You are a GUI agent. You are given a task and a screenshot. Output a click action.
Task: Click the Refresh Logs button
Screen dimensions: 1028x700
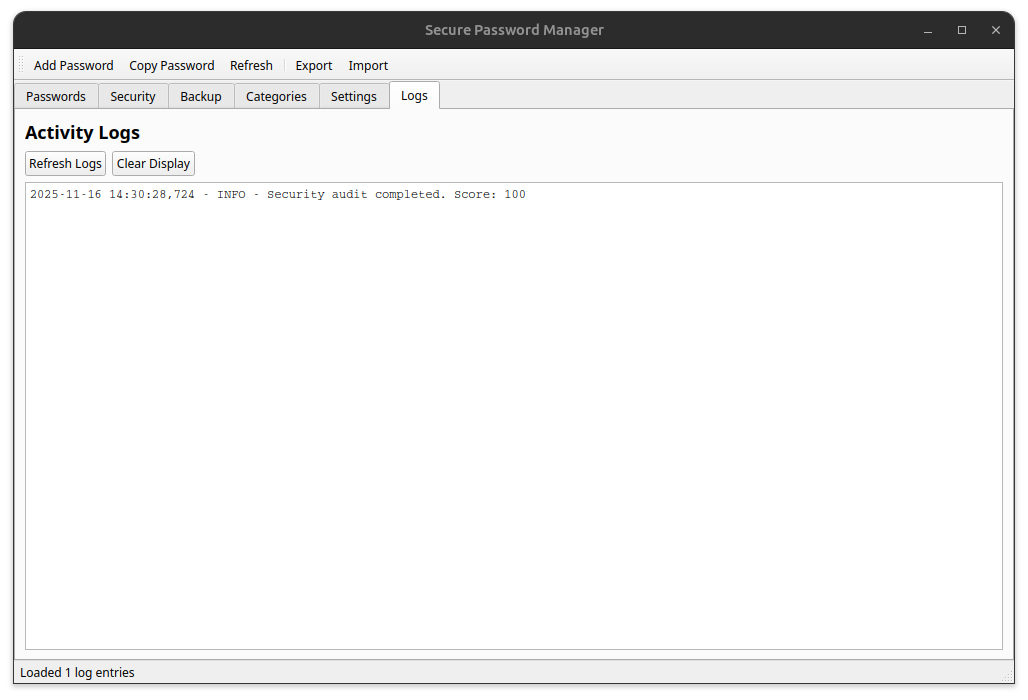pos(66,163)
